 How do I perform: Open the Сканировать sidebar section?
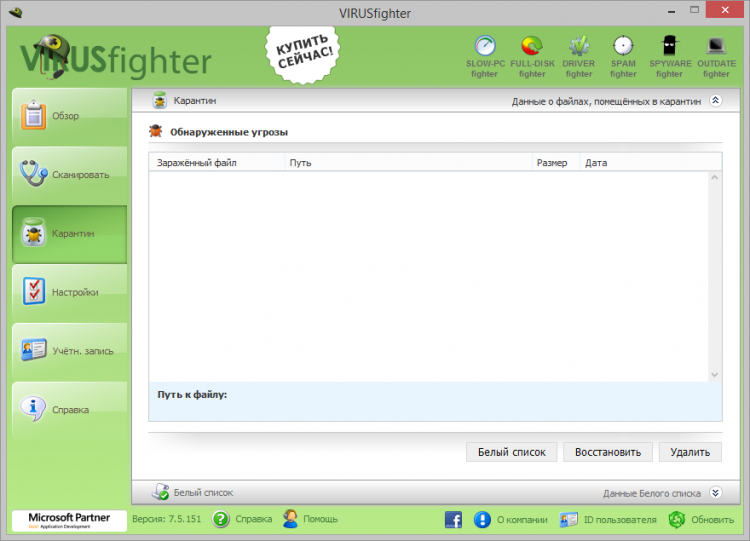point(69,175)
